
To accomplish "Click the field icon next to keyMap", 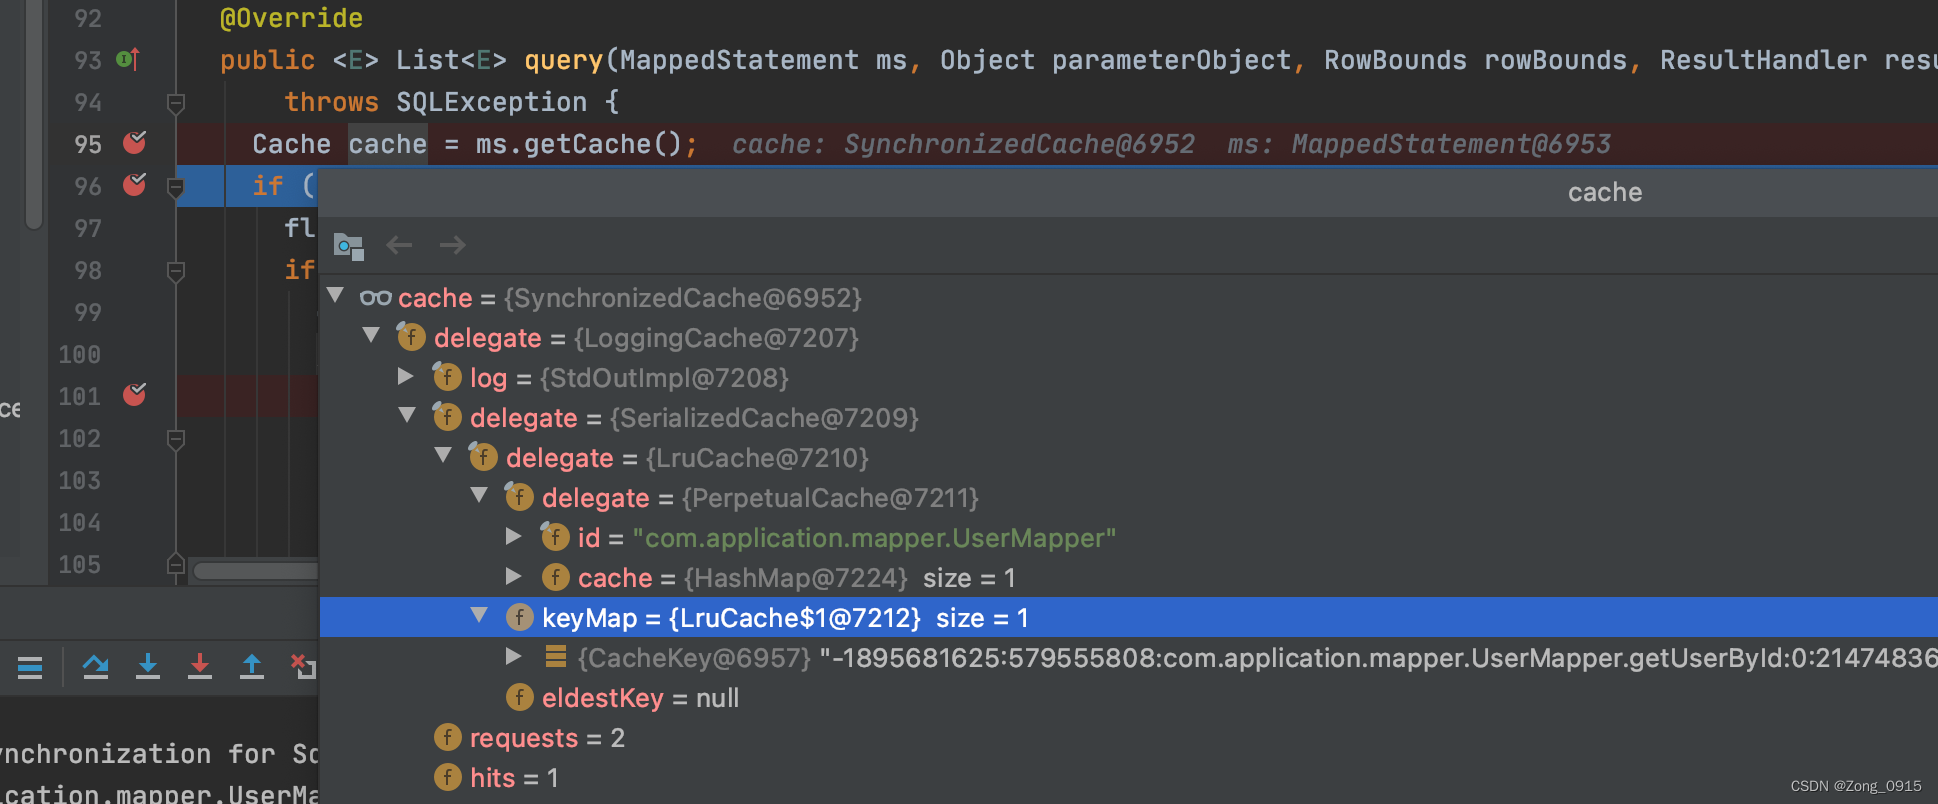I will click(520, 617).
